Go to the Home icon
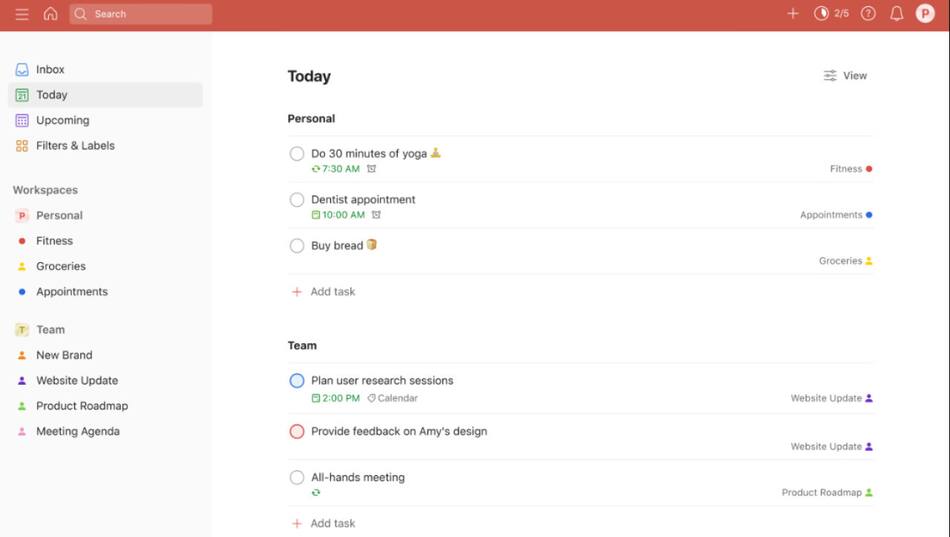Screen dimensions: 950x537 pyautogui.click(x=50, y=14)
